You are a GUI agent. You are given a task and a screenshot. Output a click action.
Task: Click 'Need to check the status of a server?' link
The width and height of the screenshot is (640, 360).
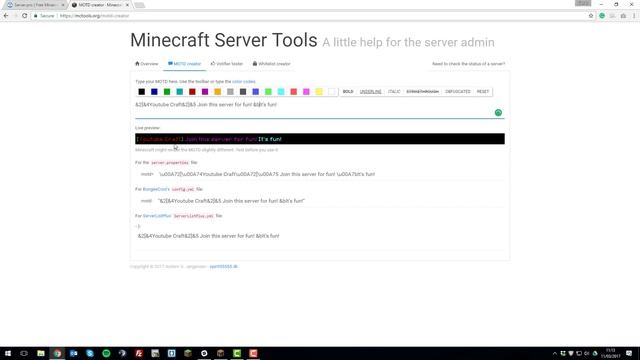468,64
